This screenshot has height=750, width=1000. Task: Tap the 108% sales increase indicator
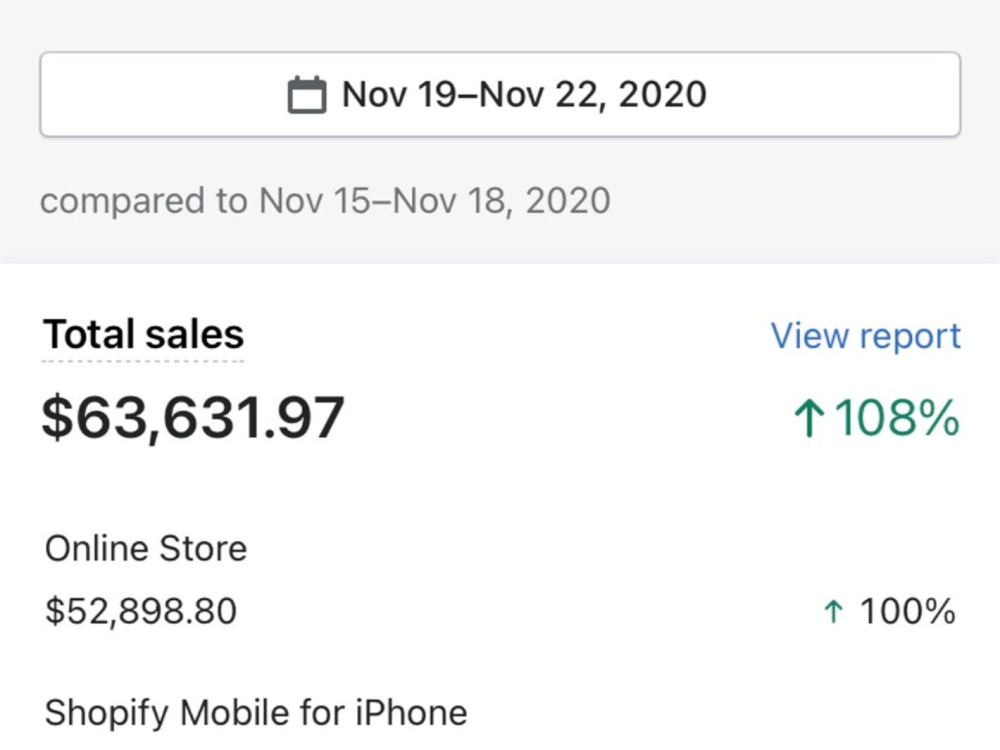(x=877, y=418)
